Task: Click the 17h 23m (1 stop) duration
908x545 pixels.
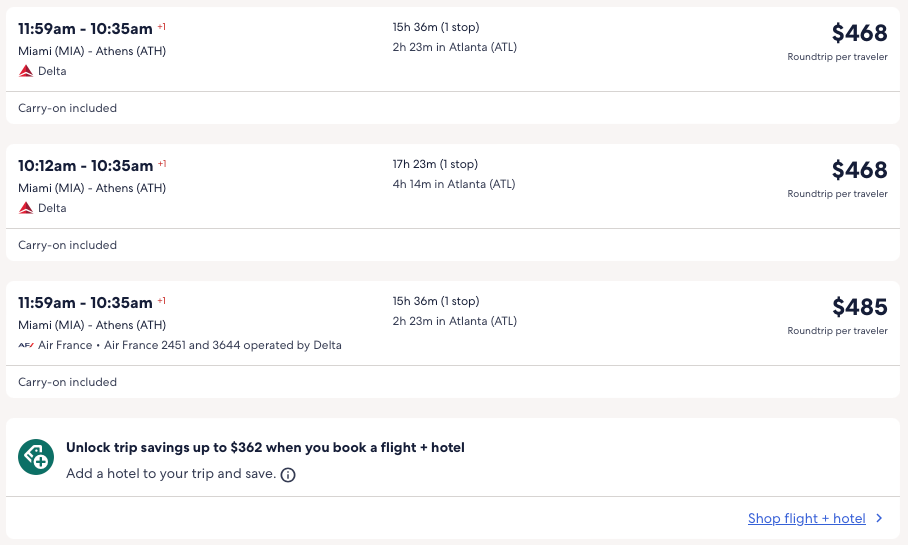Action: click(x=435, y=164)
